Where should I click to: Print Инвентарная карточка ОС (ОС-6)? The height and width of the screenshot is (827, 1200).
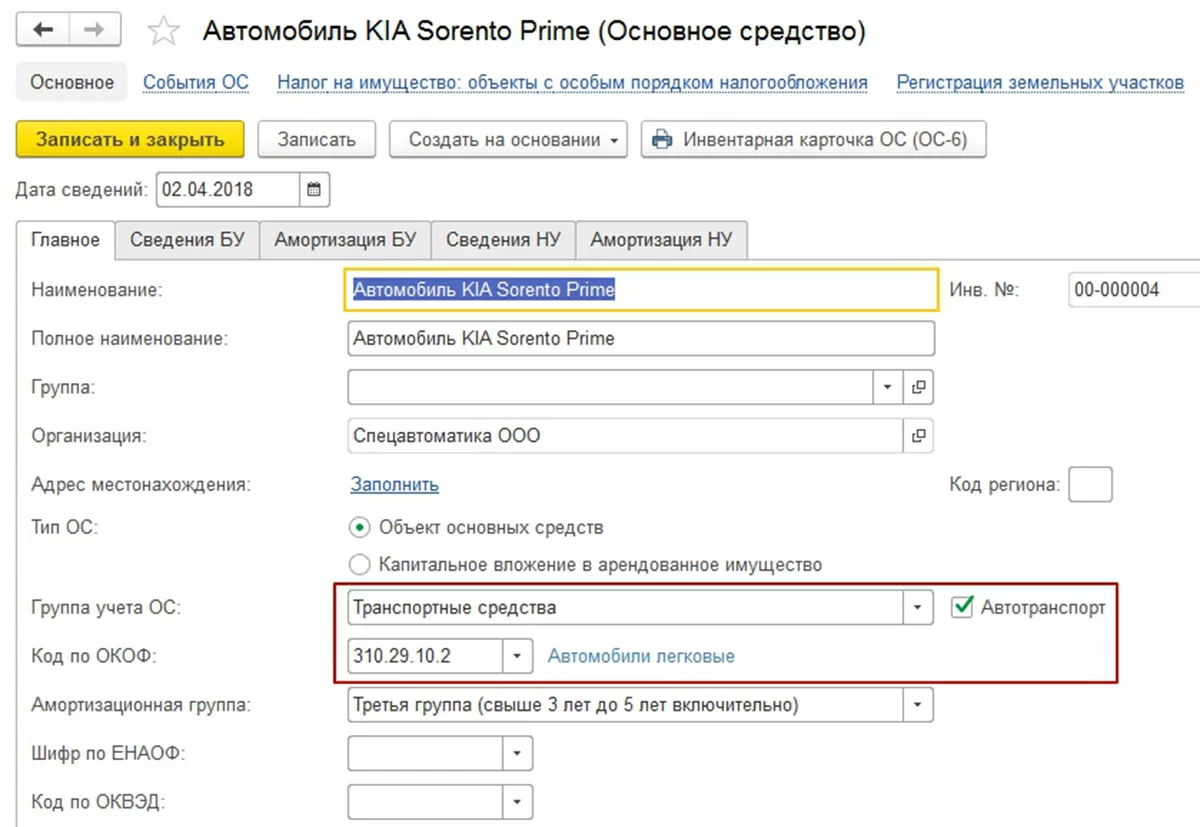pyautogui.click(x=814, y=140)
